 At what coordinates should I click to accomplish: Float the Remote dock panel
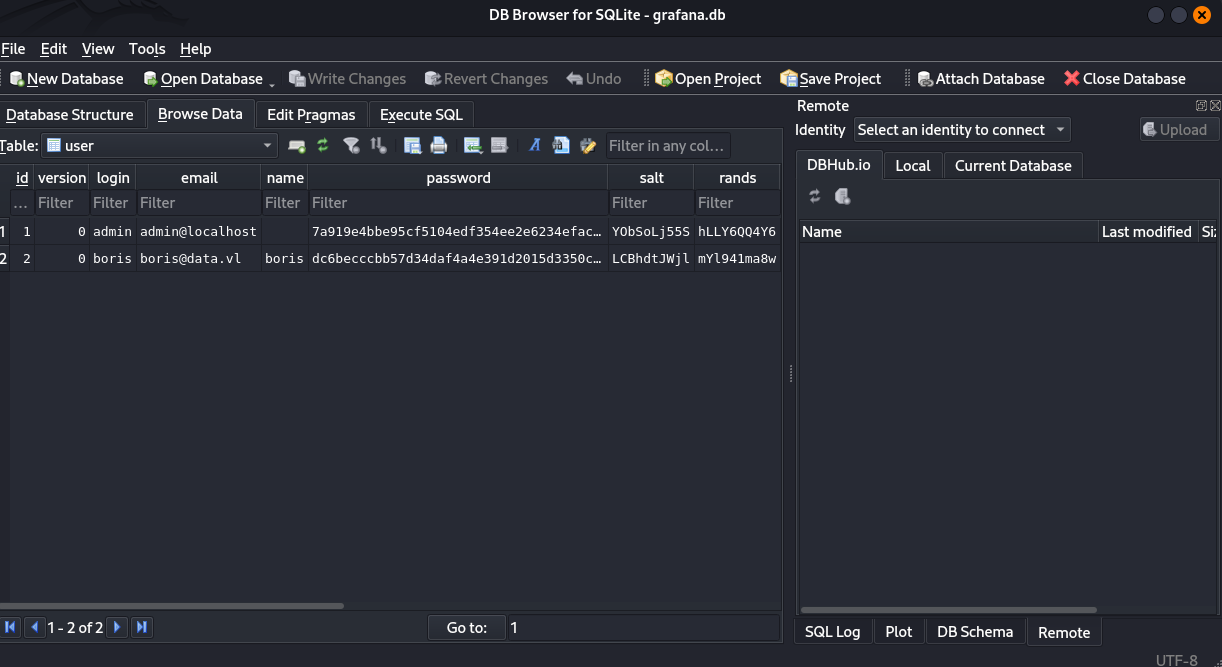(x=1201, y=105)
